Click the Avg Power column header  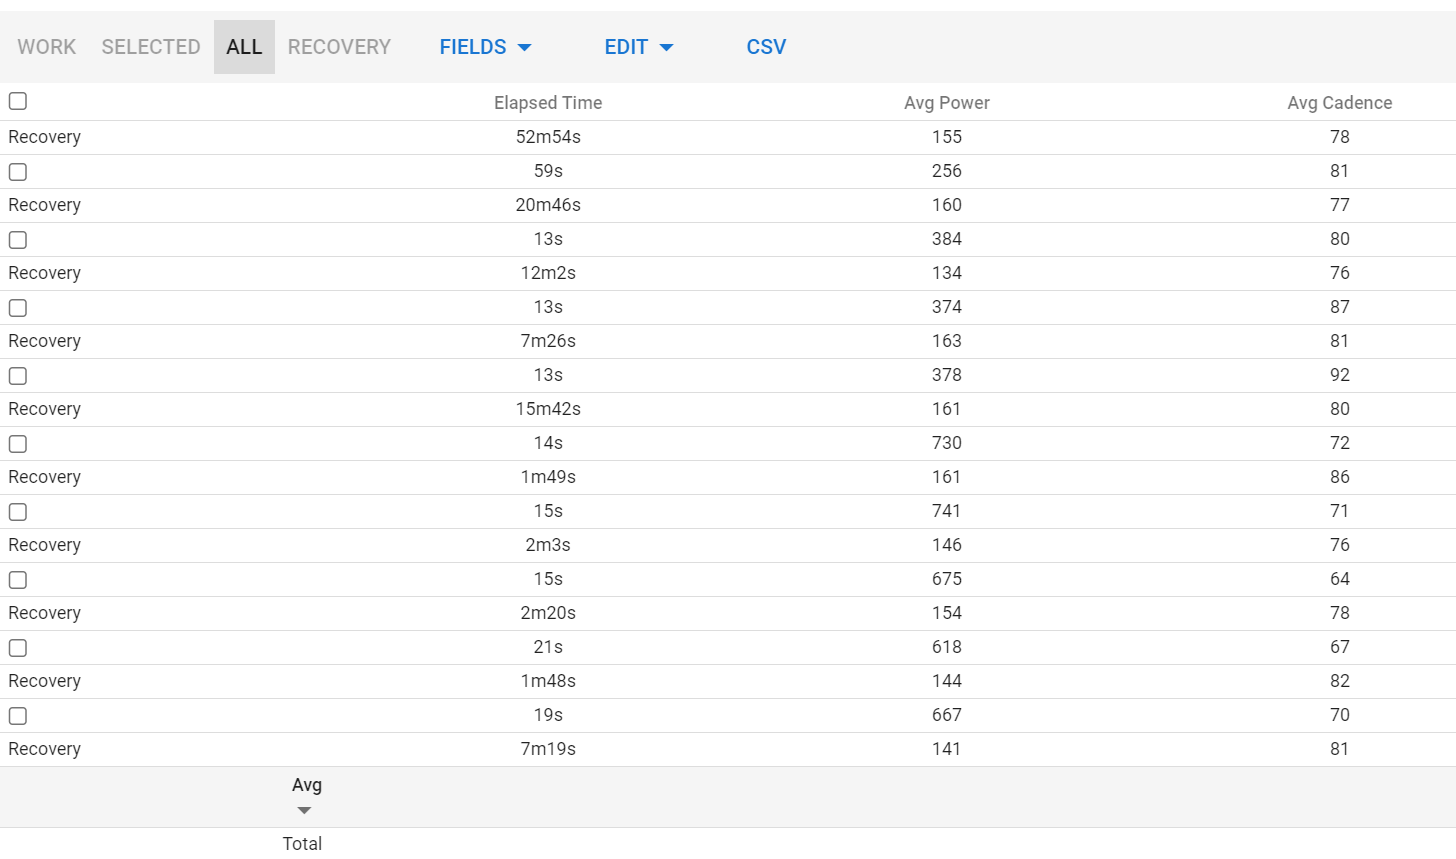point(946,103)
